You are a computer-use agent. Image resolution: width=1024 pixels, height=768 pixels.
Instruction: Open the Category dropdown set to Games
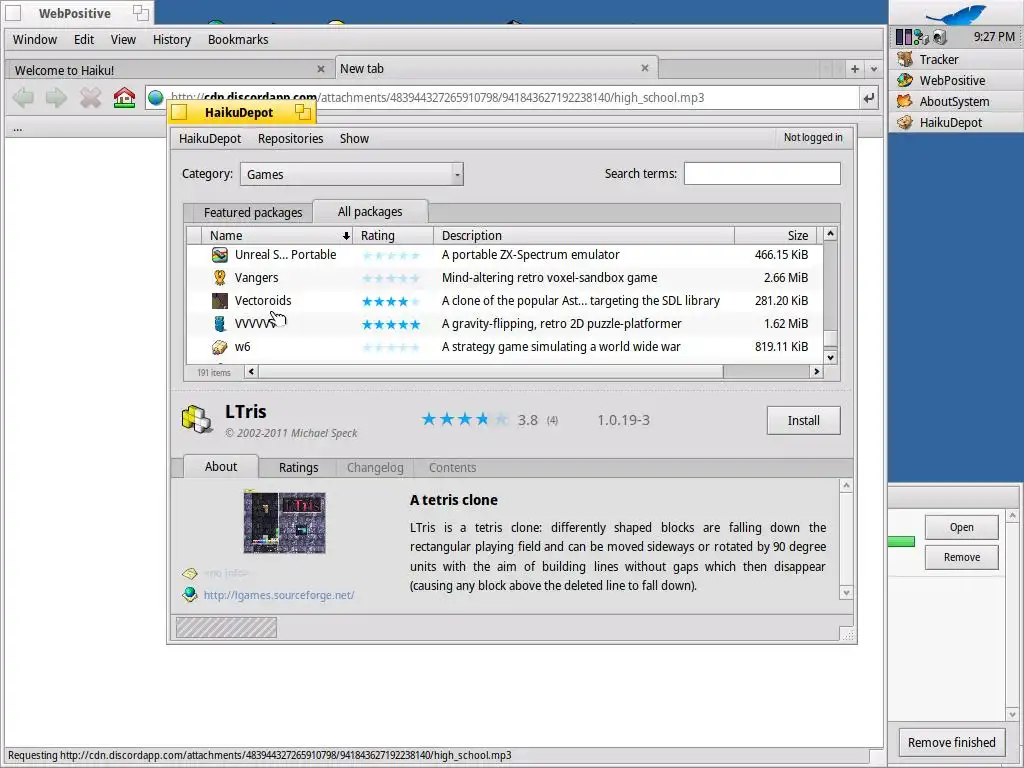352,174
